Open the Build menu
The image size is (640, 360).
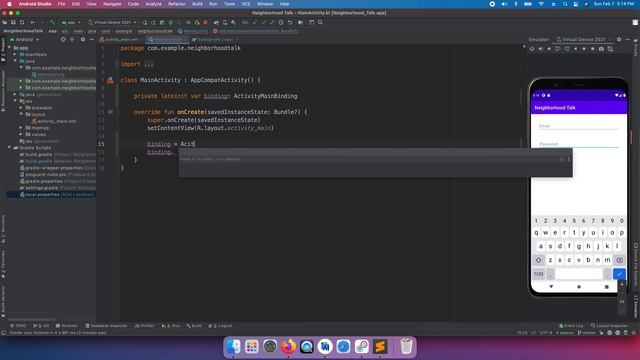pos(197,4)
